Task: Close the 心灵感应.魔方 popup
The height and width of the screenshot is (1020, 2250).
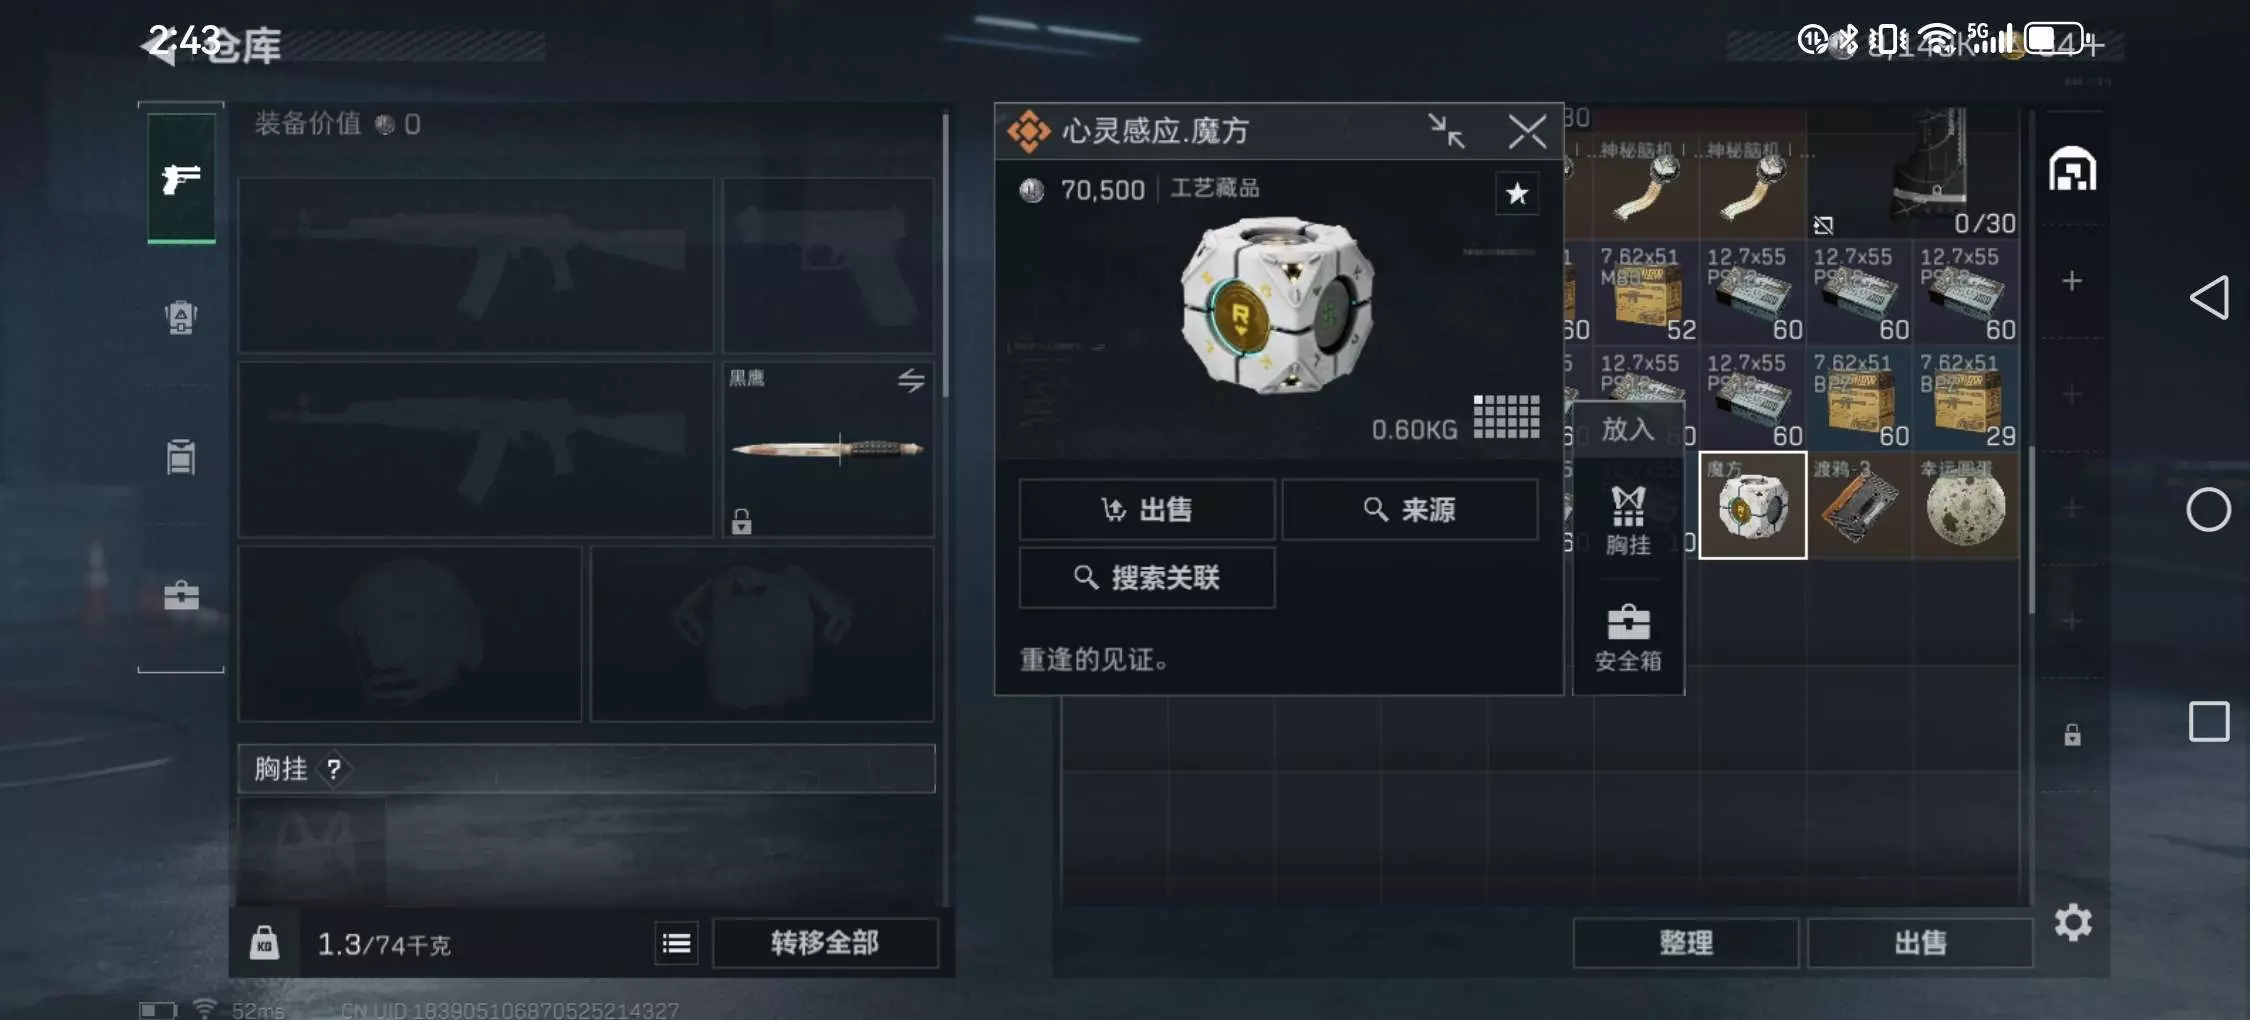Action: 1527,131
